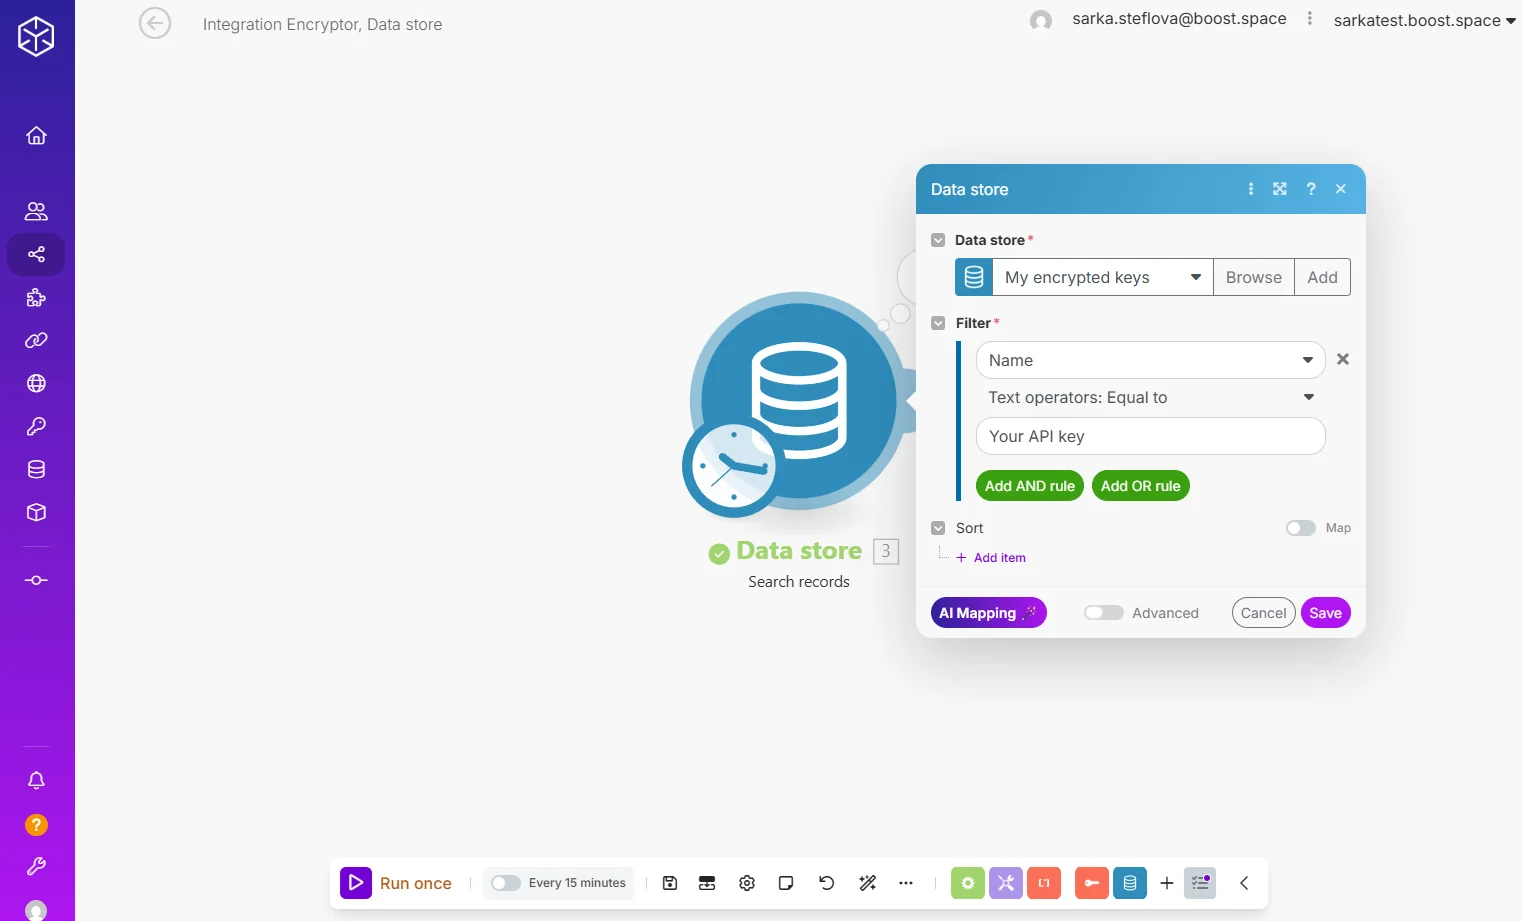The height and width of the screenshot is (921, 1522).
Task: Remove the Name filter rule with X
Action: [1343, 359]
